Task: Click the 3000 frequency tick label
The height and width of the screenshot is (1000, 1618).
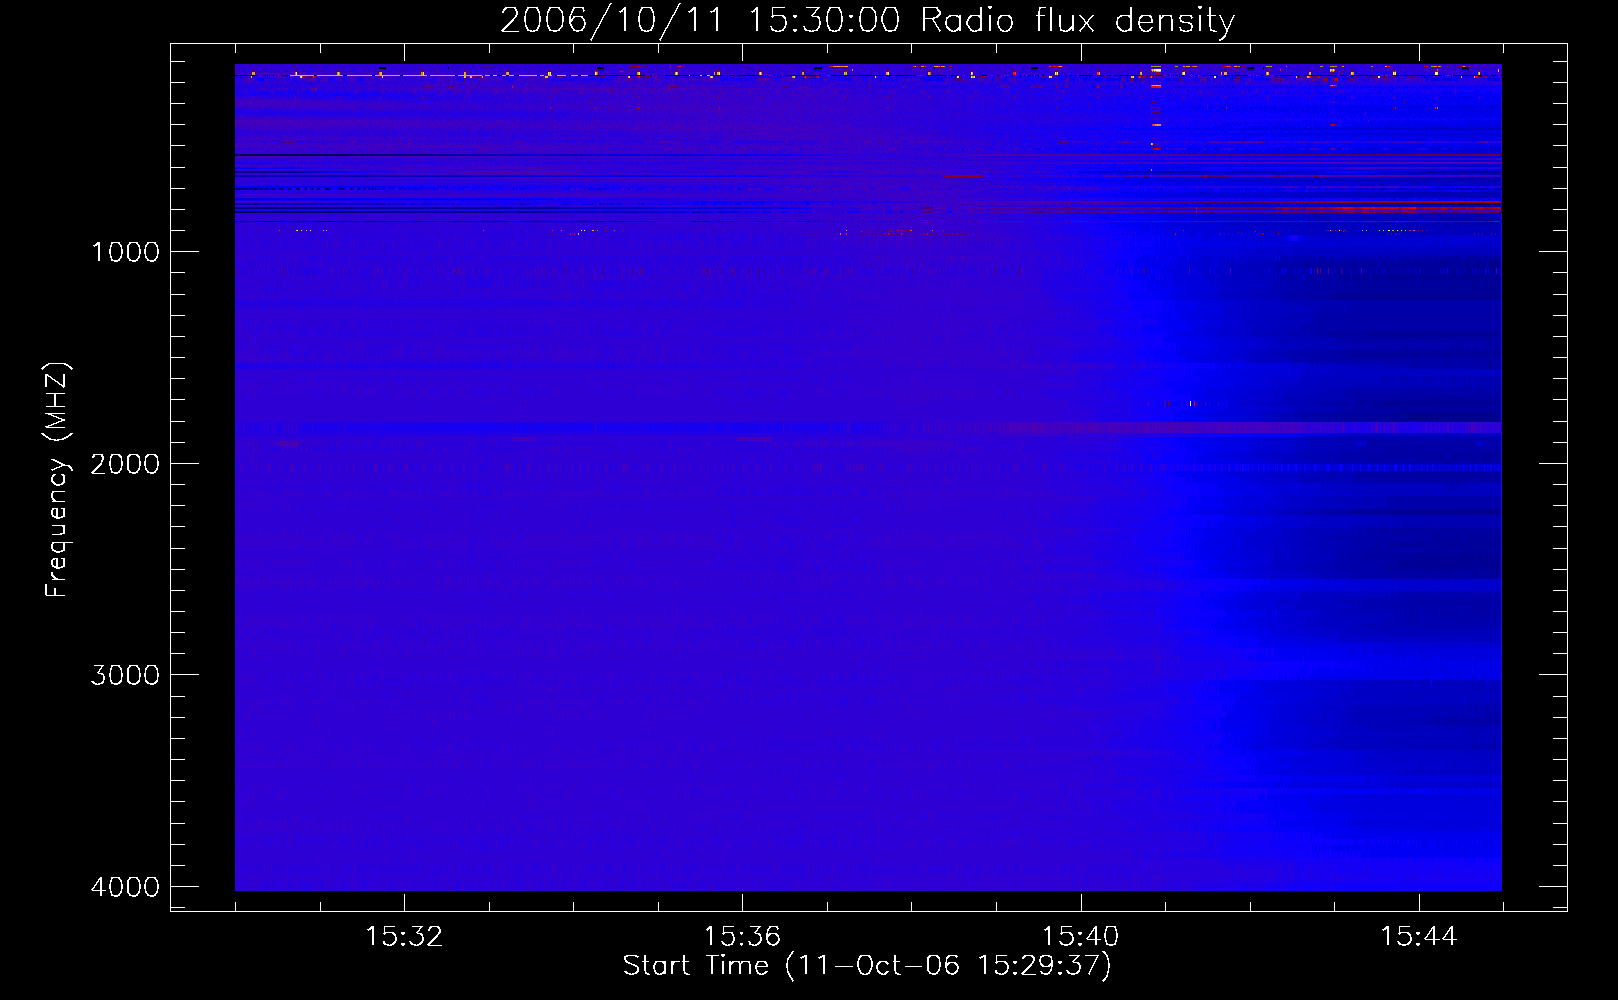Action: point(125,675)
